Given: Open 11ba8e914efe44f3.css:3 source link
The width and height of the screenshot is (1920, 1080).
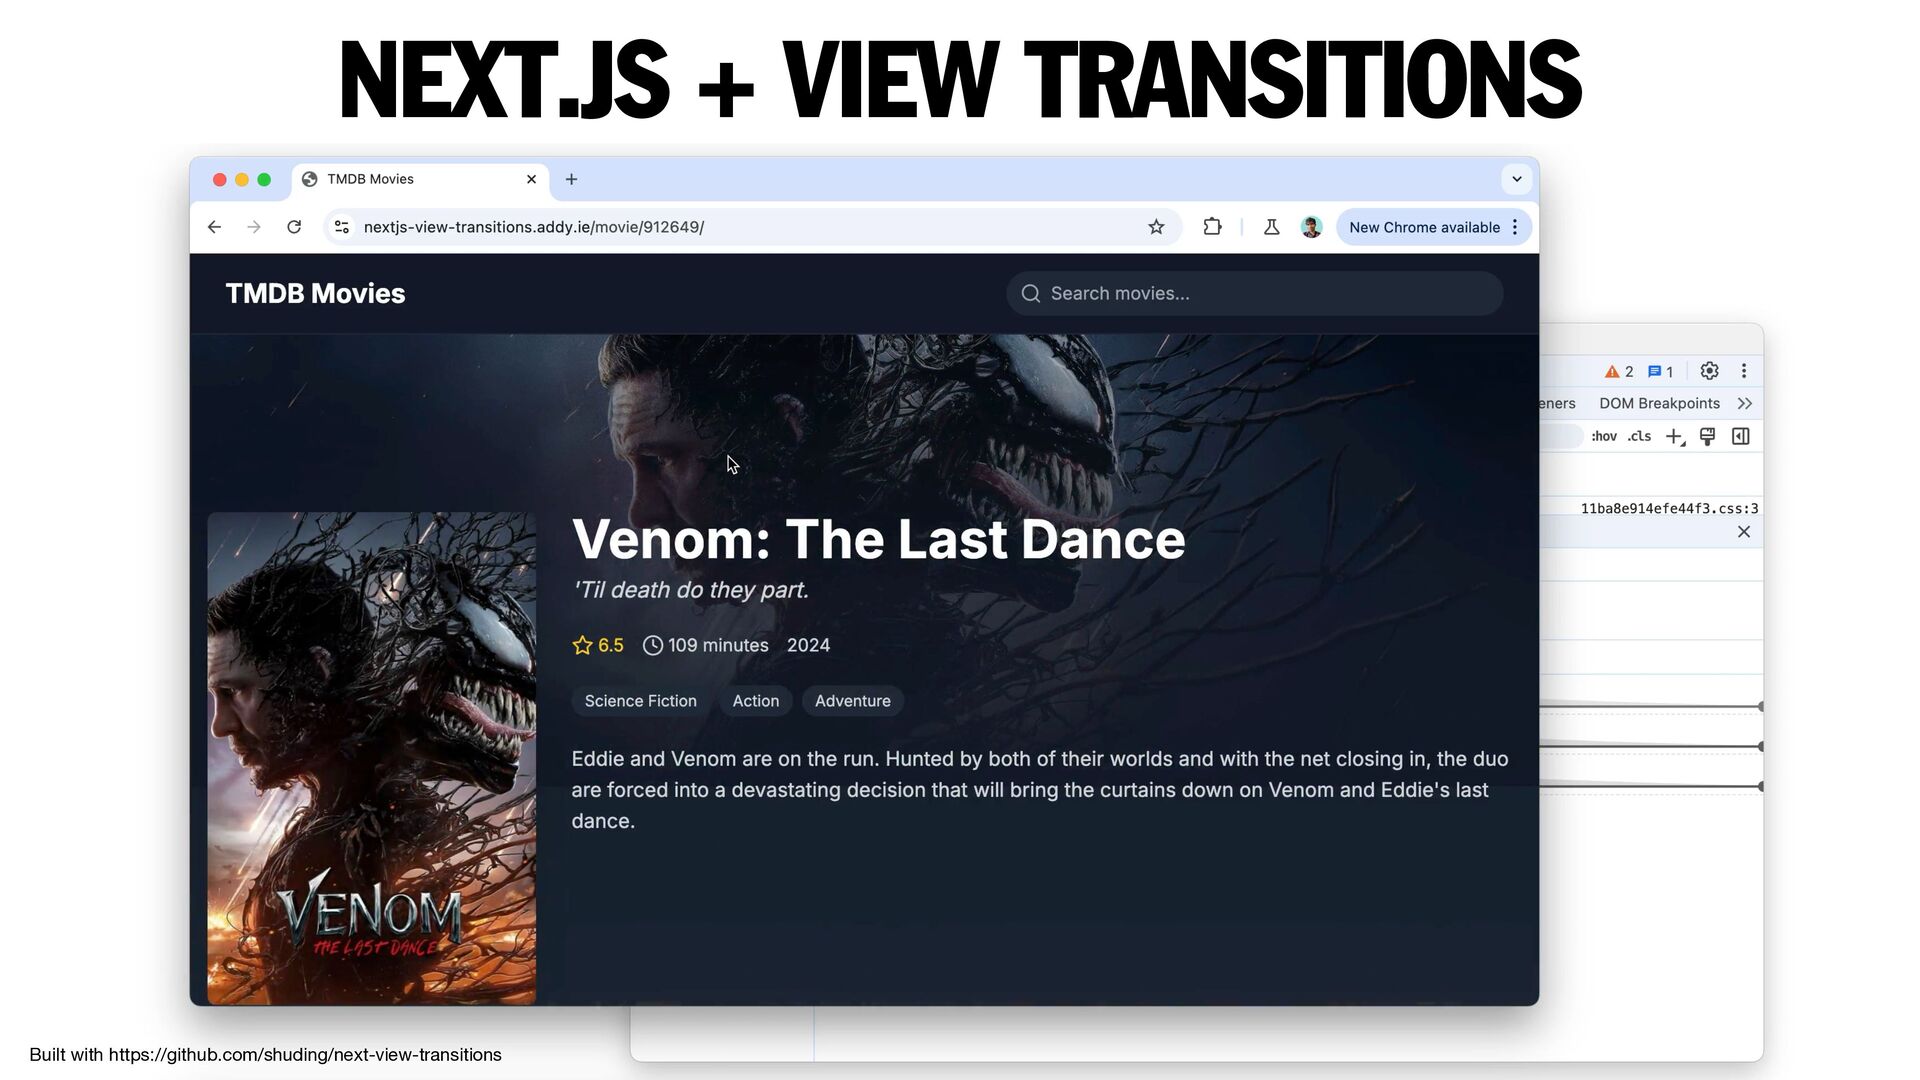Looking at the screenshot, I should [1669, 508].
